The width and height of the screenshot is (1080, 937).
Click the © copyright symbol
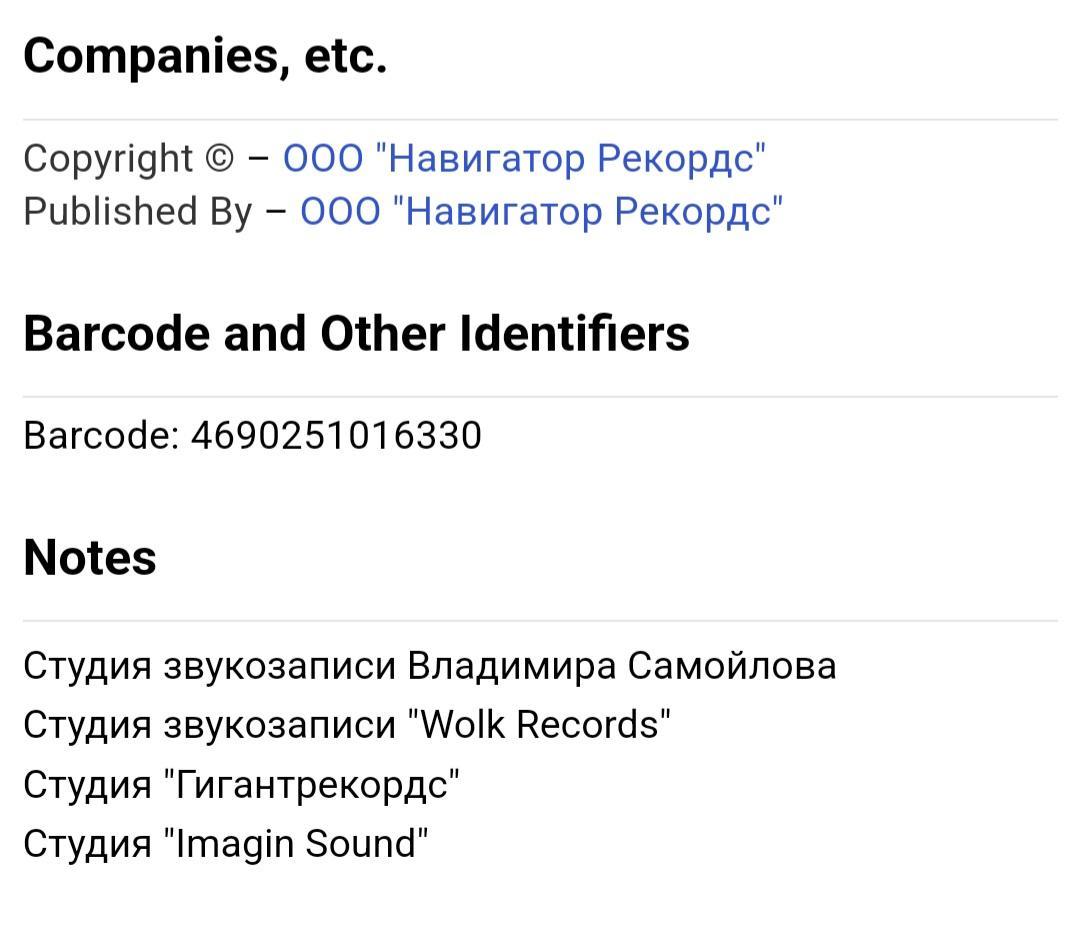(220, 158)
